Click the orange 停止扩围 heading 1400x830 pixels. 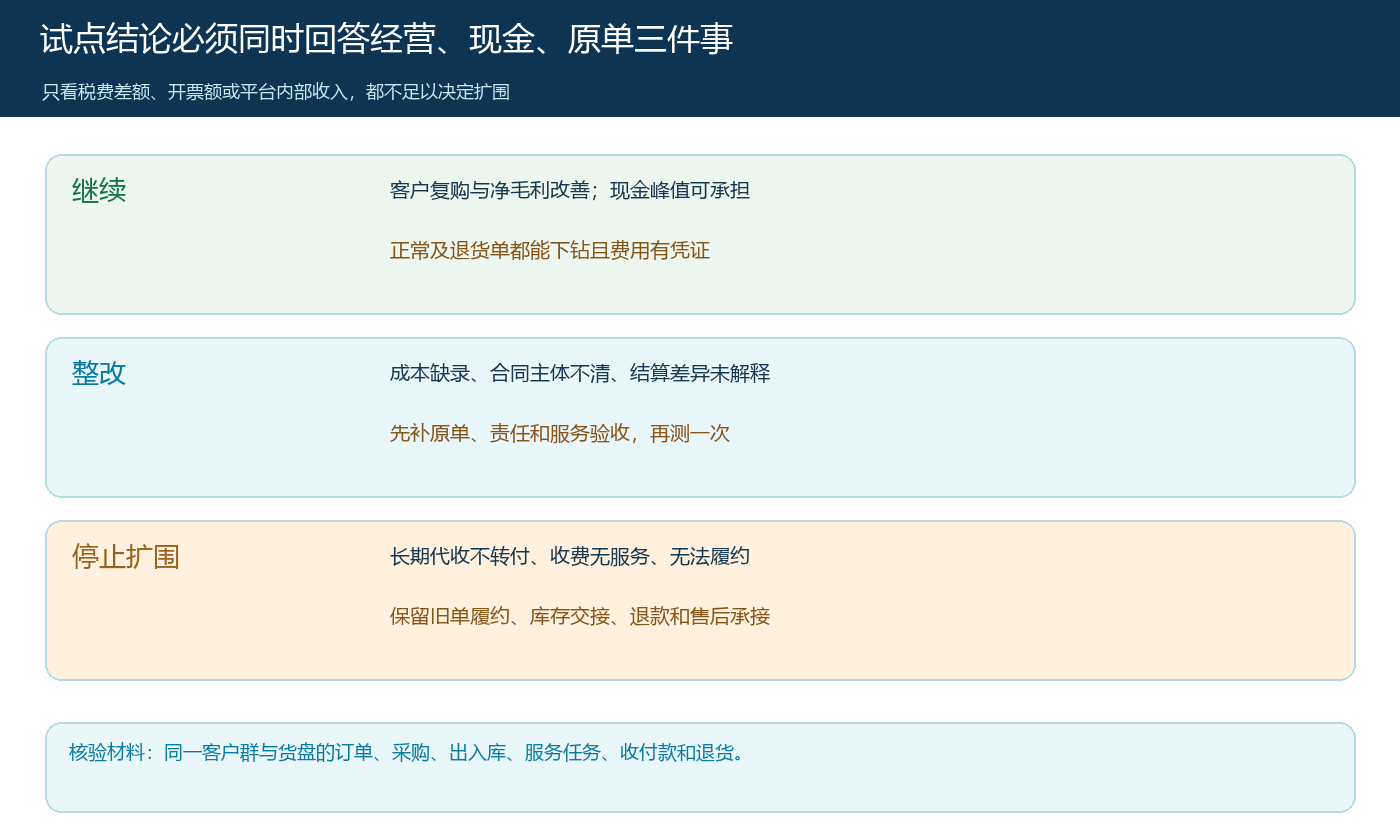point(126,556)
